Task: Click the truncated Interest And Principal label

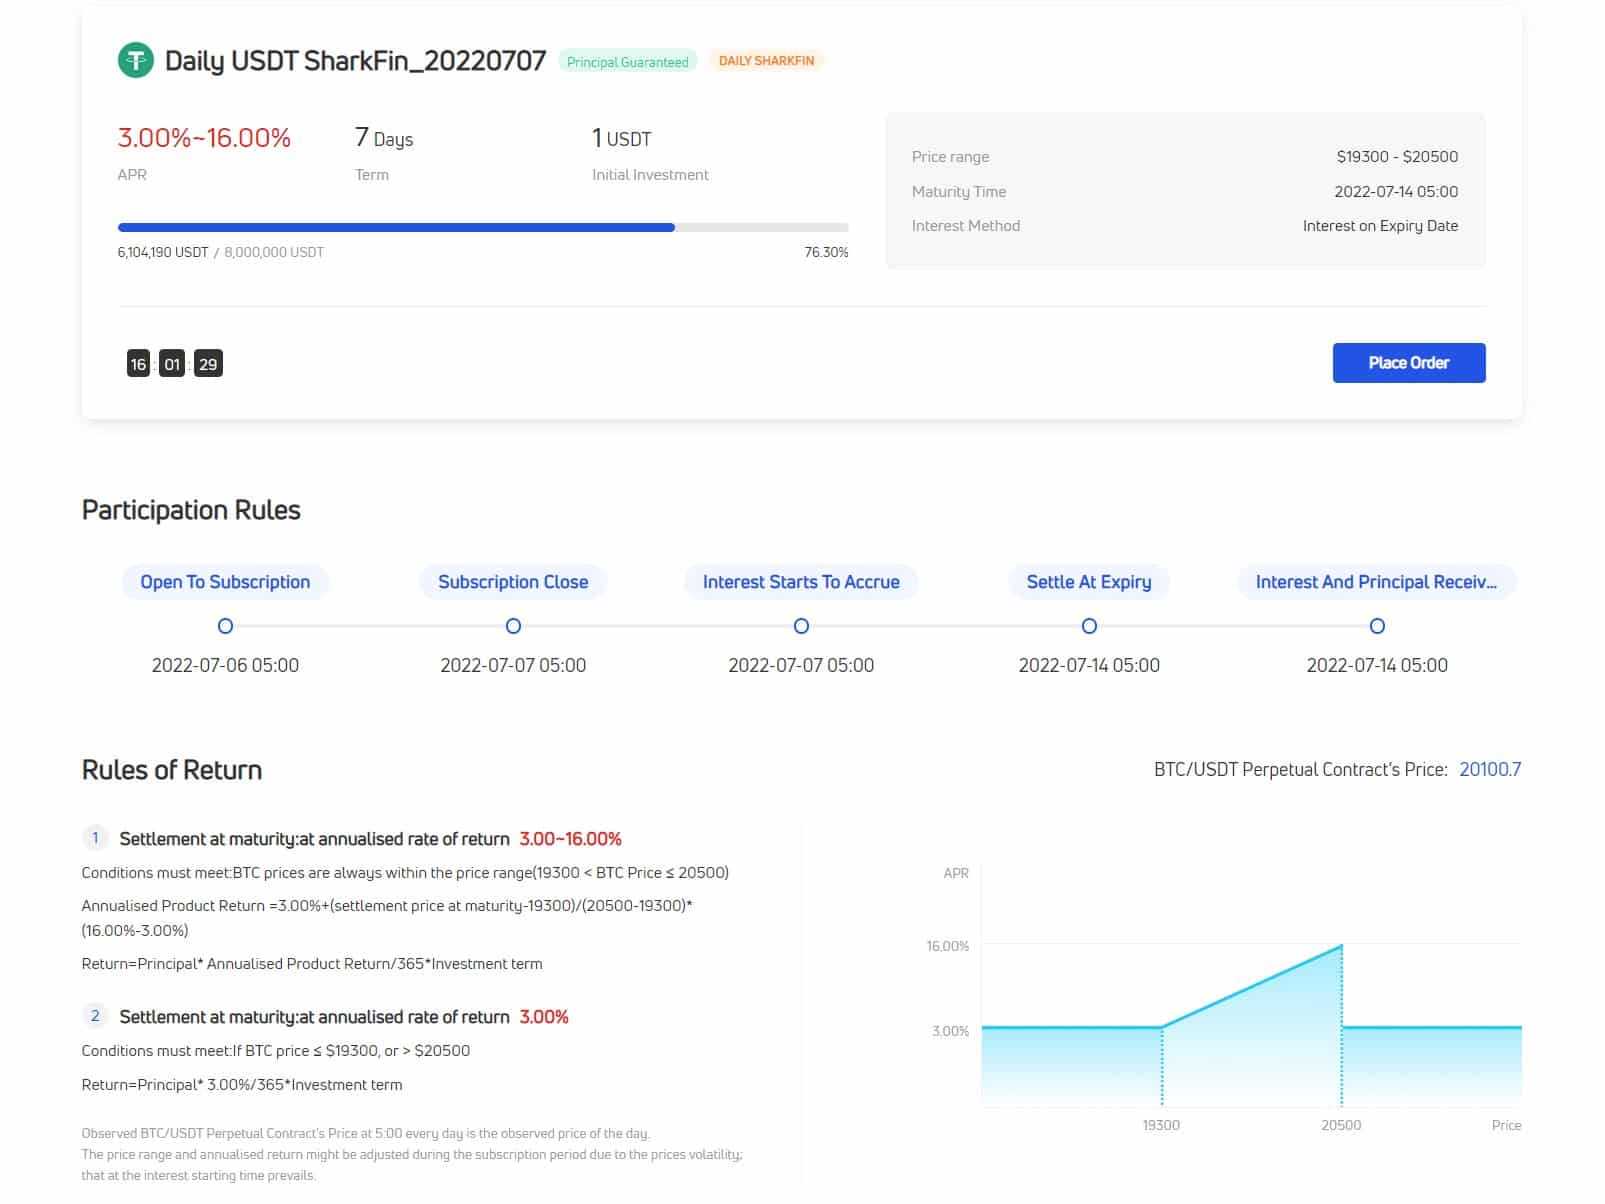Action: click(x=1376, y=582)
